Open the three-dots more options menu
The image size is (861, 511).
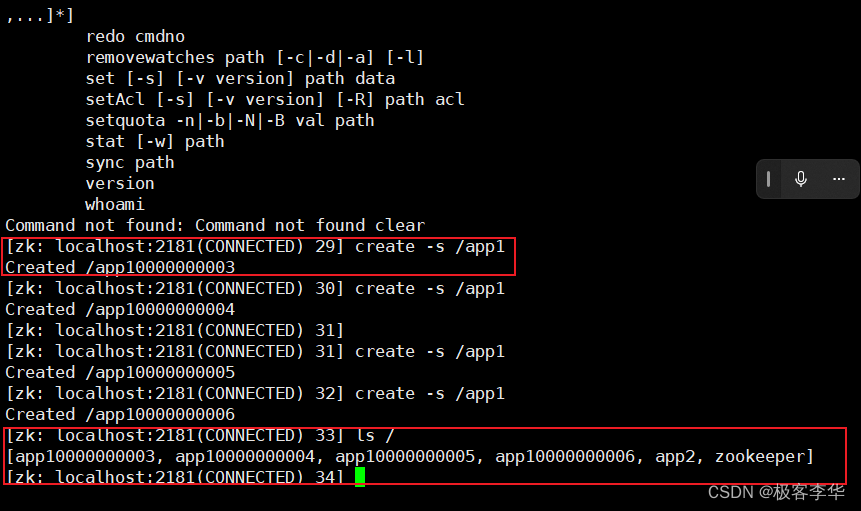[838, 179]
